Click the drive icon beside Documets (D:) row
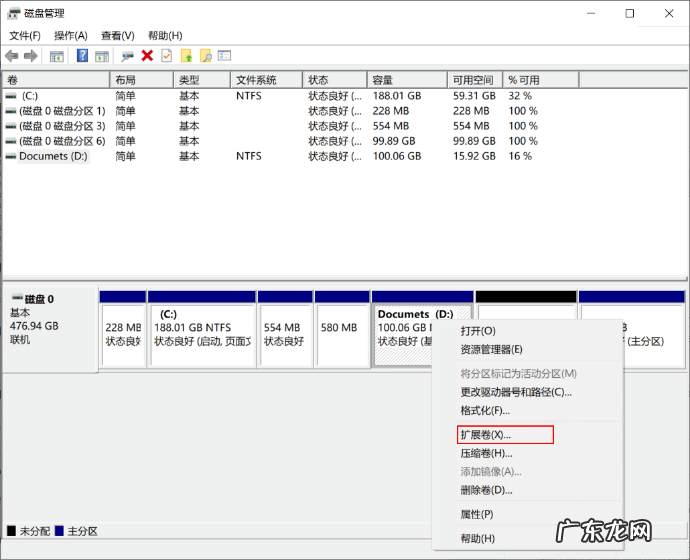Viewport: 690px width, 560px height. click(11, 156)
